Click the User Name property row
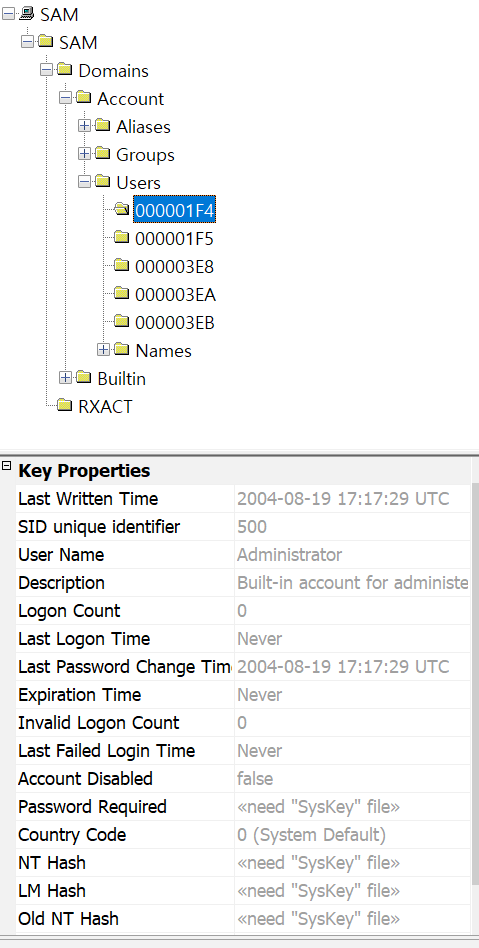 (x=243, y=555)
